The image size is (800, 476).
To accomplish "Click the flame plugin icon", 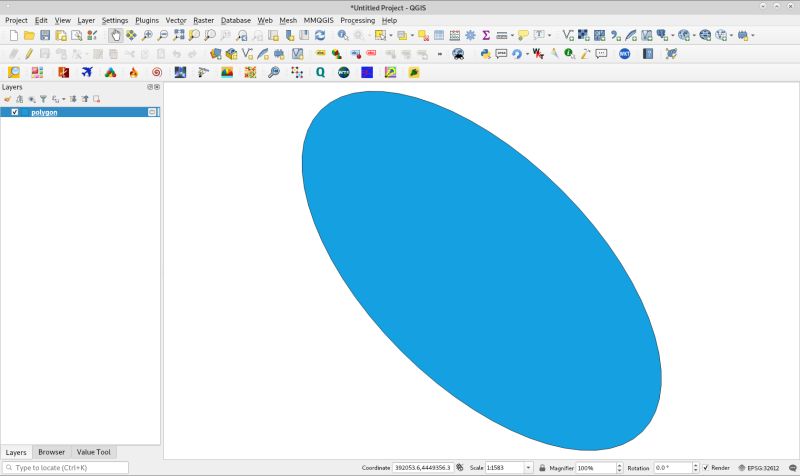I will [134, 72].
